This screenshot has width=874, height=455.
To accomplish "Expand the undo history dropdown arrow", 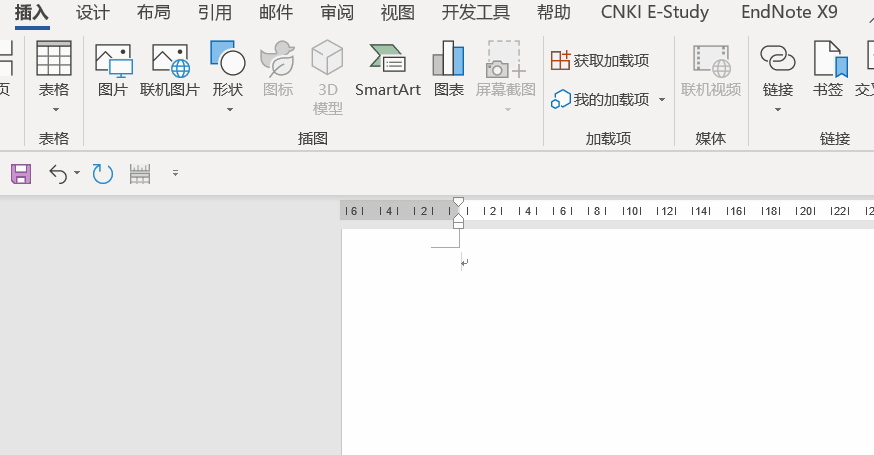I will coord(77,173).
